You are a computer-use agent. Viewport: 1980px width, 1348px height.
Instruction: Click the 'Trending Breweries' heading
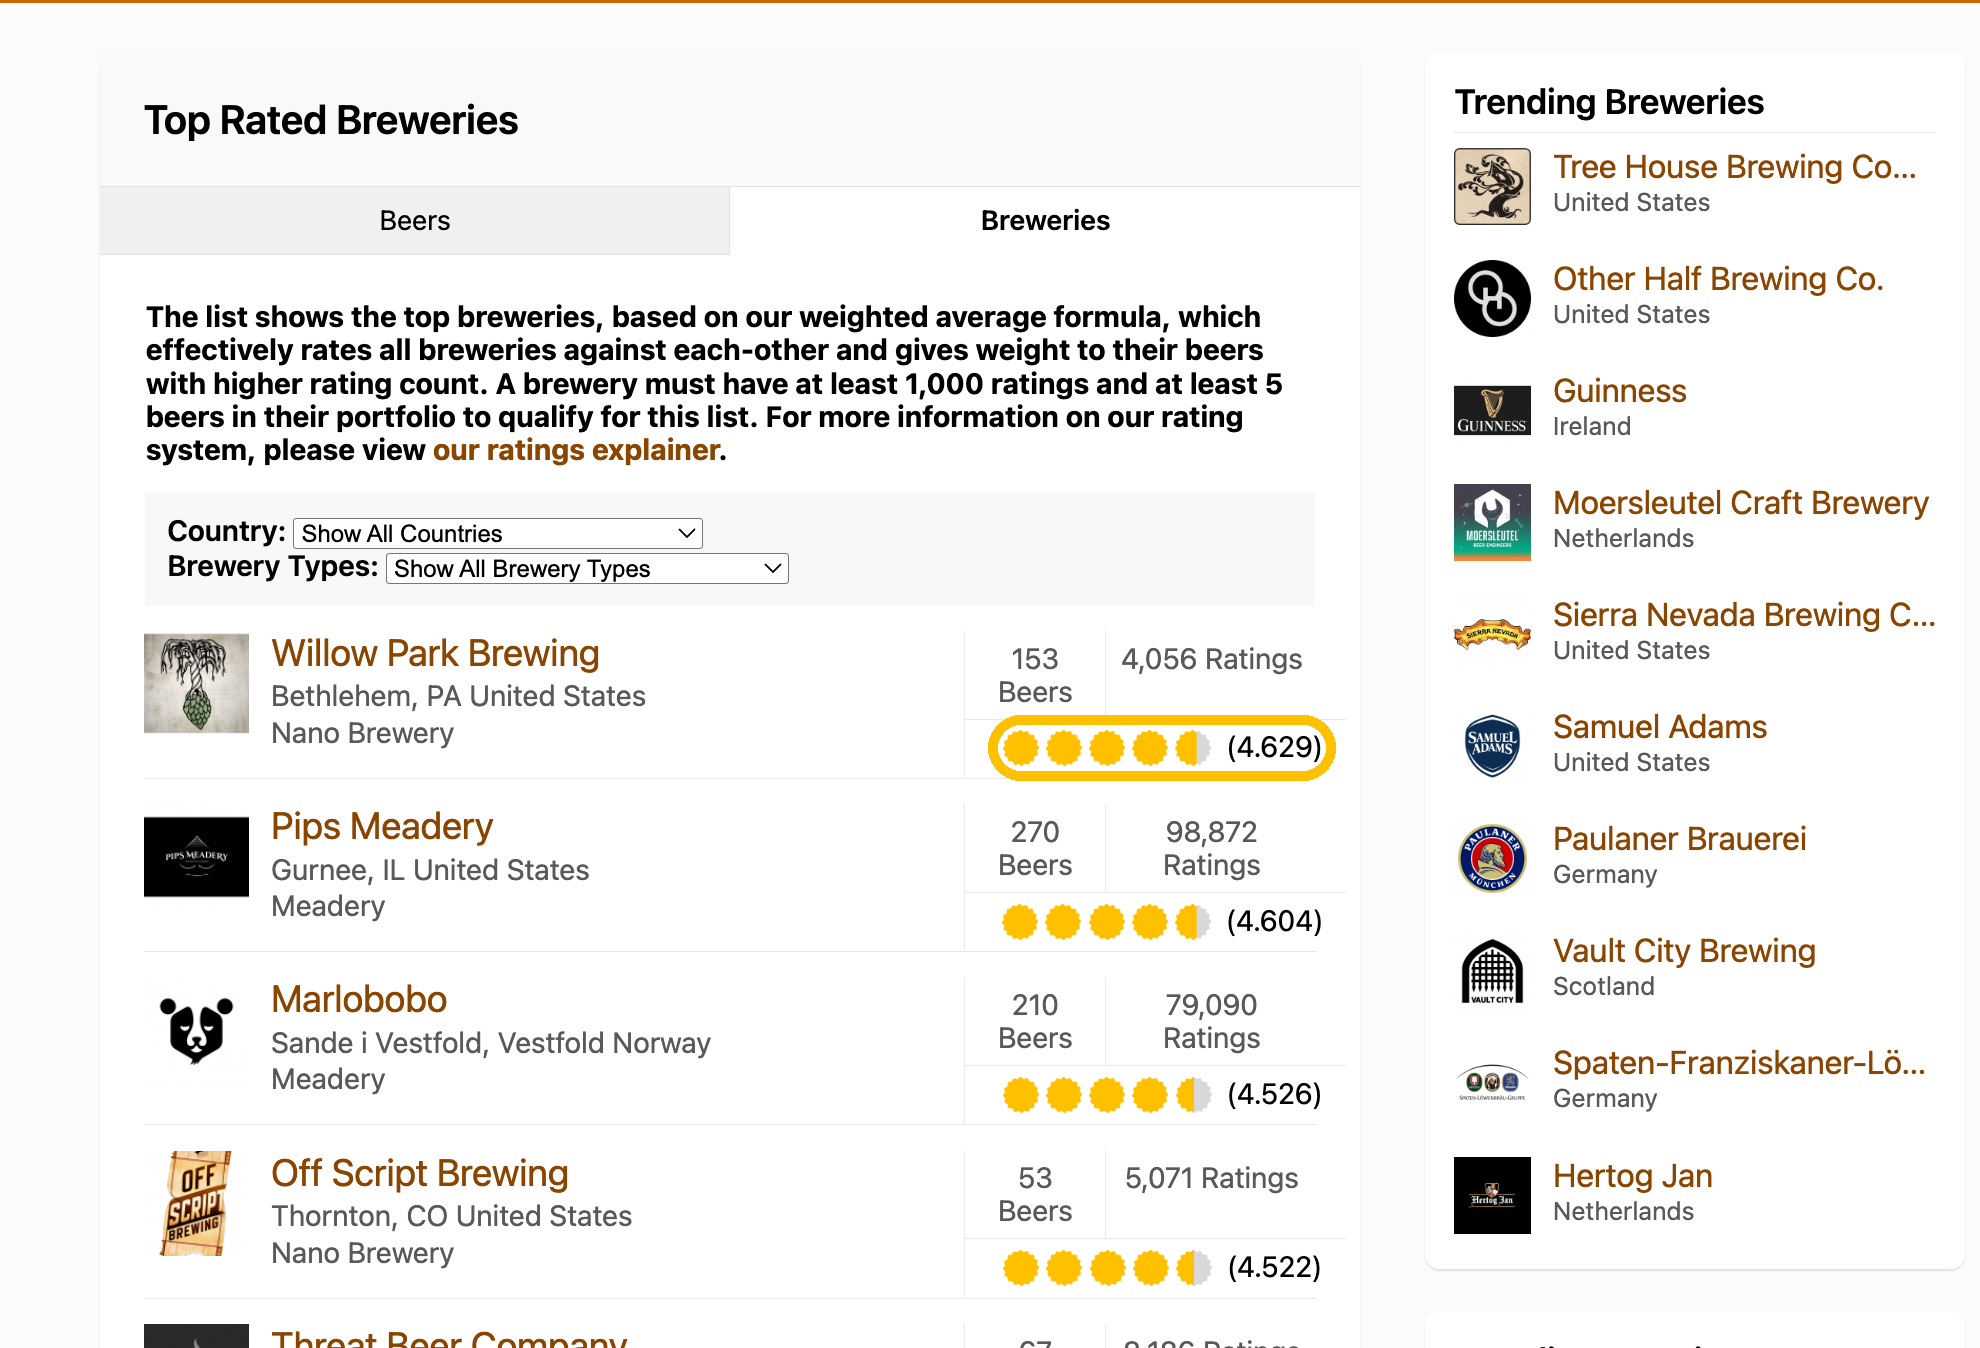pyautogui.click(x=1609, y=102)
